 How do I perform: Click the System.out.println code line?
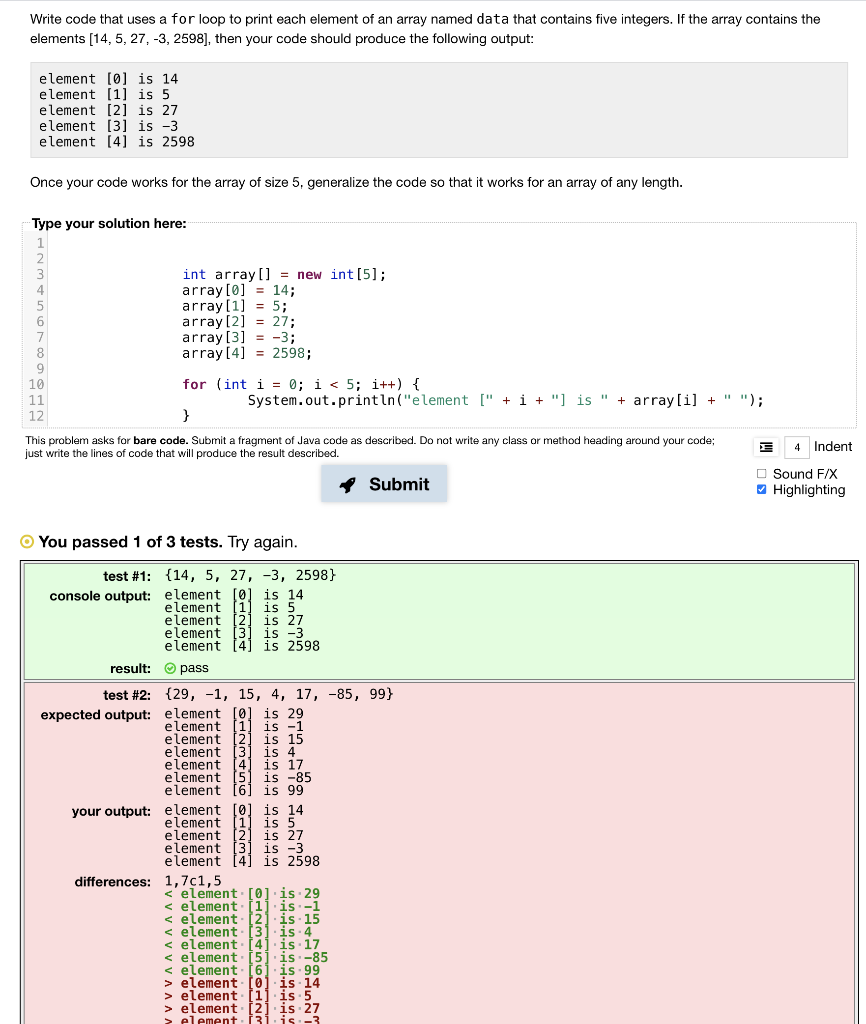pyautogui.click(x=505, y=400)
